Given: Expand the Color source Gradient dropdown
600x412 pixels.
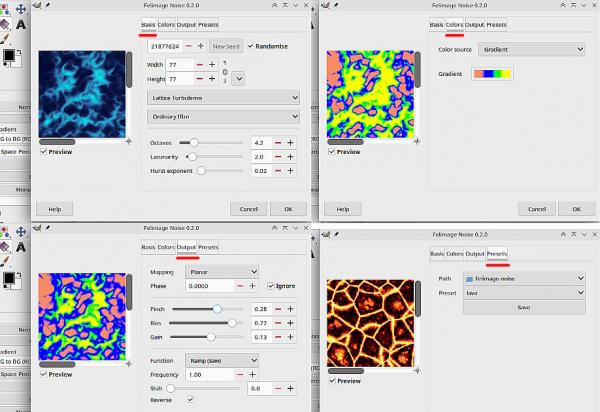Looking at the screenshot, I should pos(532,49).
